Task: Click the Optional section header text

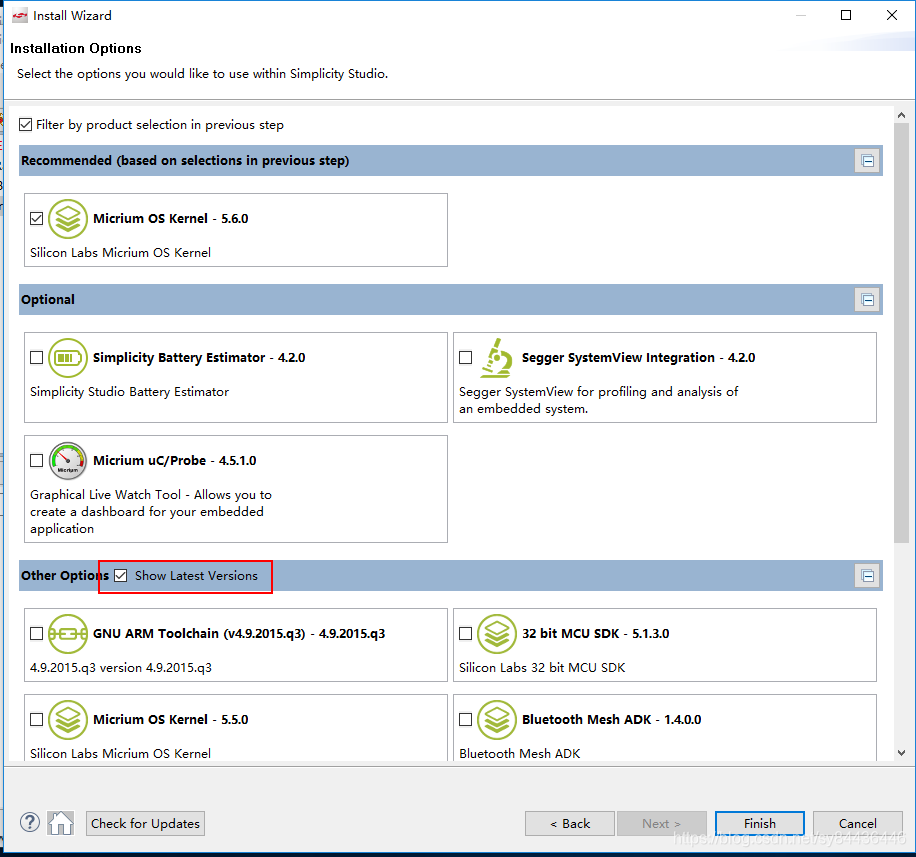Action: pos(48,300)
